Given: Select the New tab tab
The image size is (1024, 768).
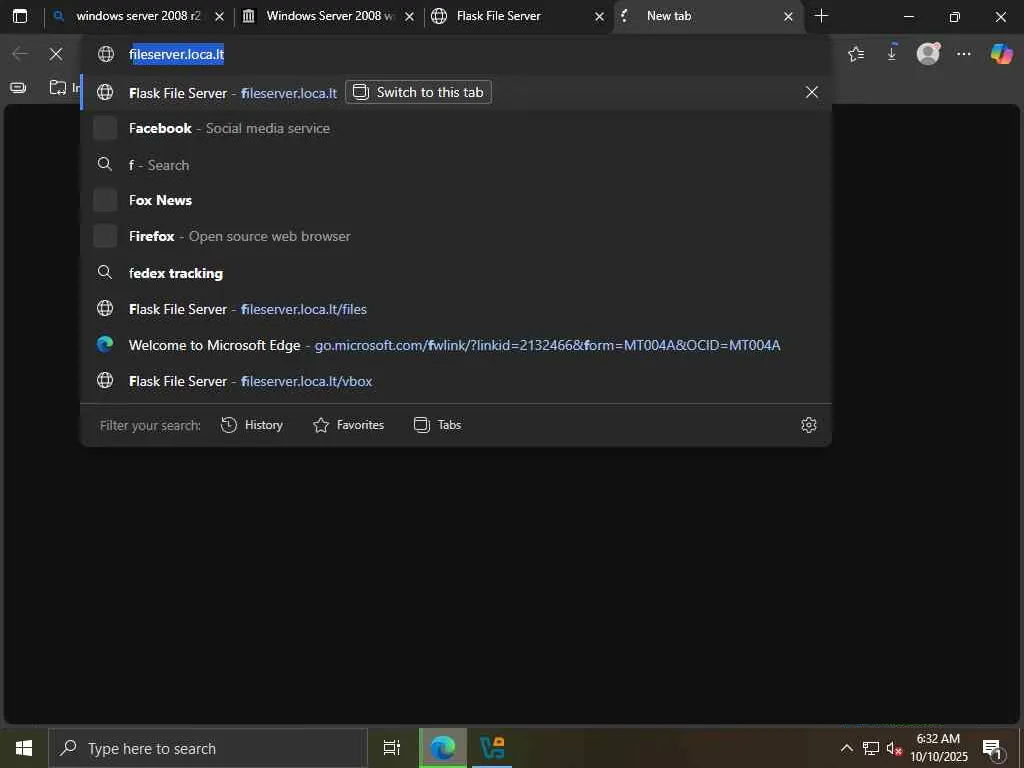Looking at the screenshot, I should (x=707, y=16).
